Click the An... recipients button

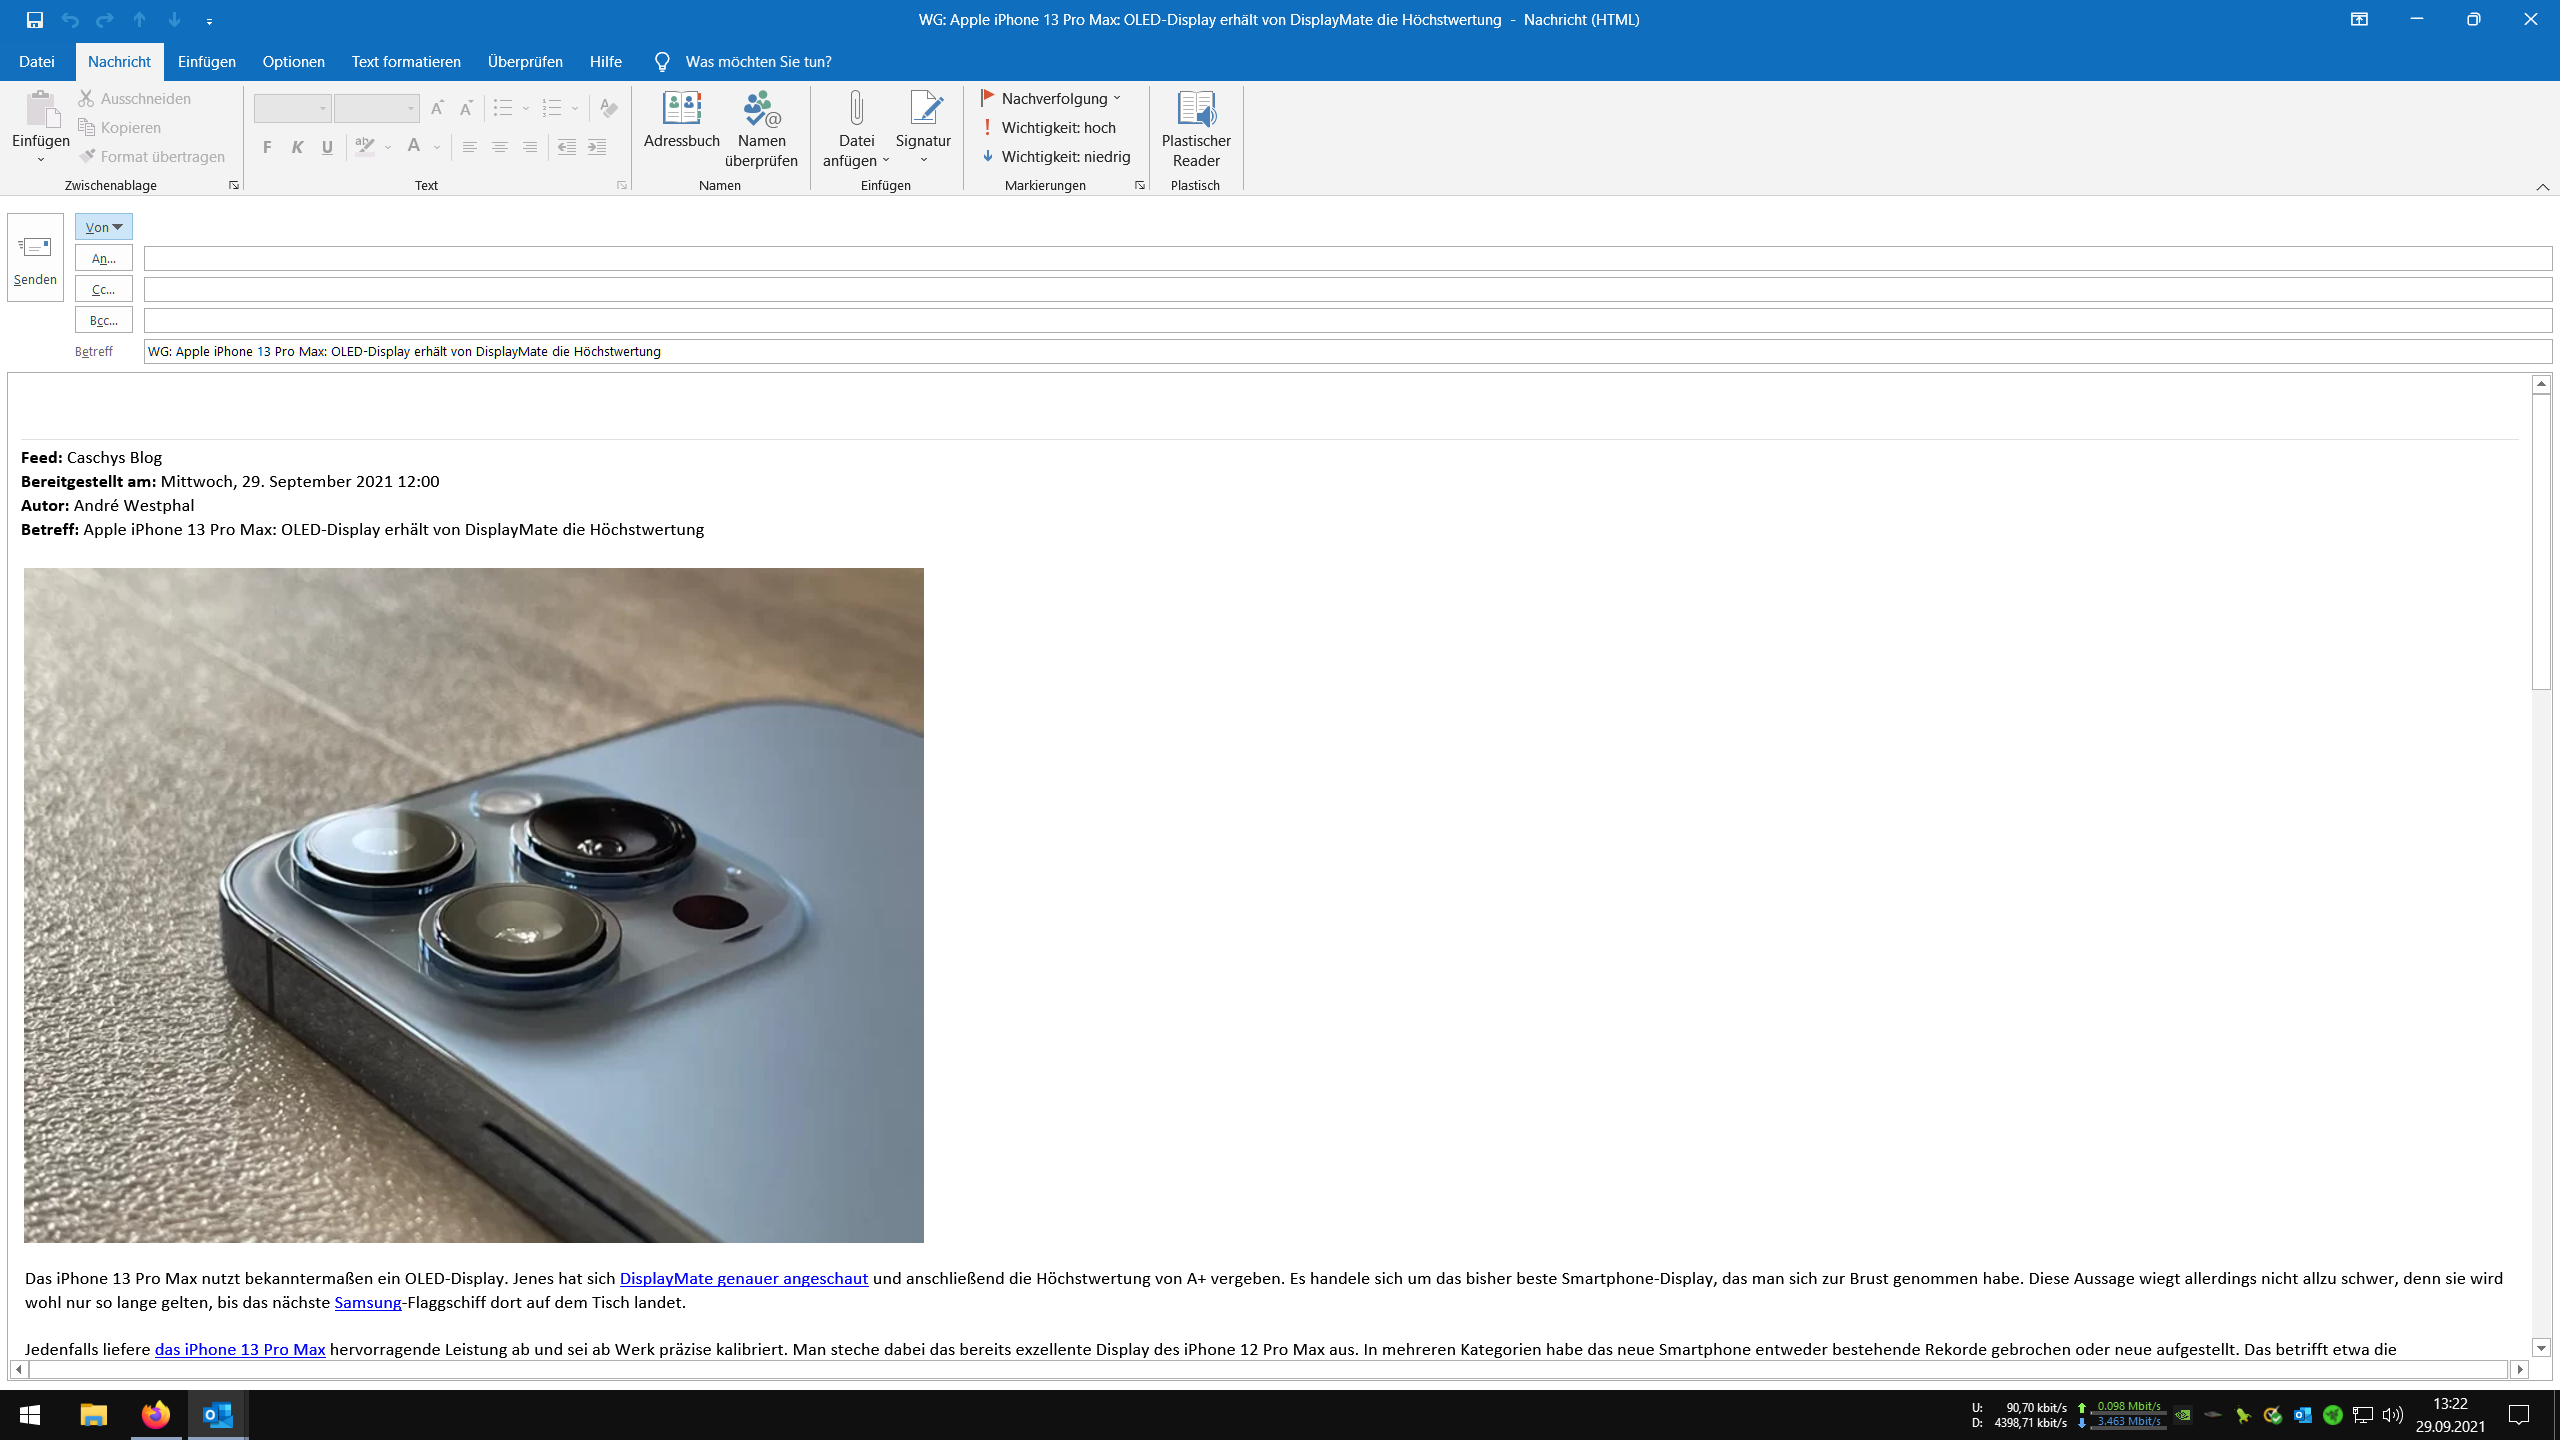click(x=103, y=258)
